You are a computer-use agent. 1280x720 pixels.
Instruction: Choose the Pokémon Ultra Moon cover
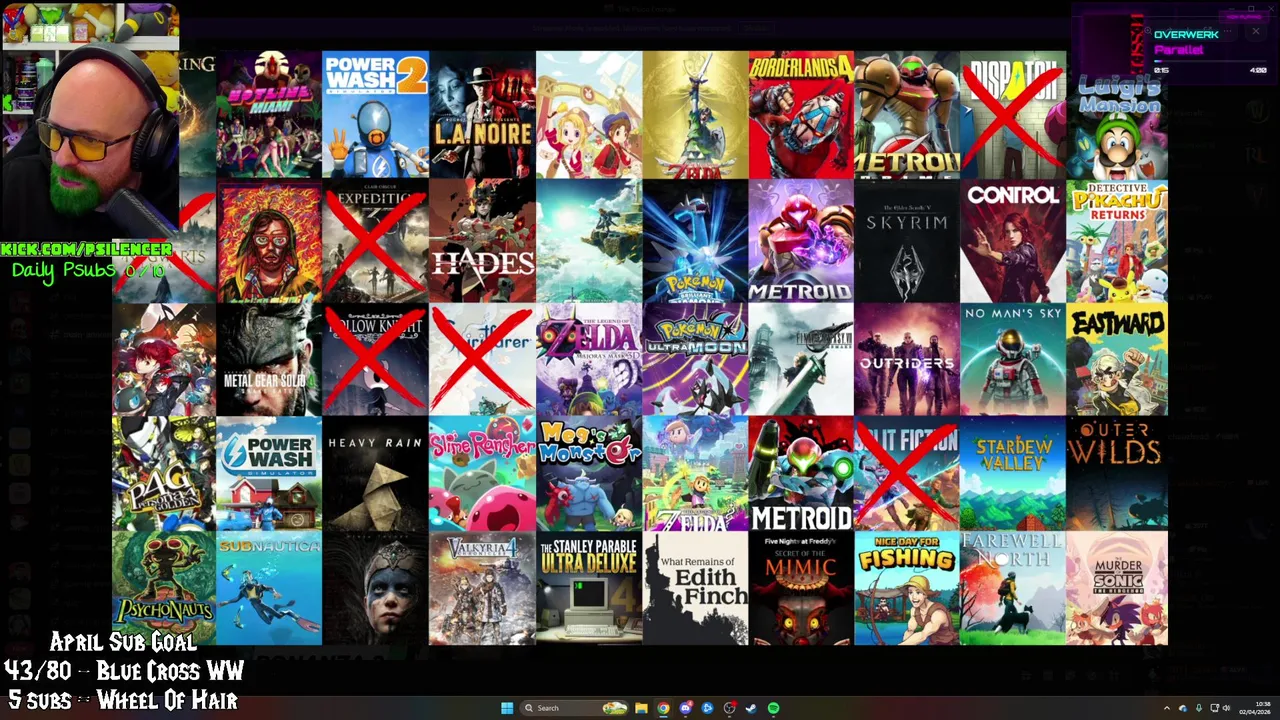click(695, 359)
